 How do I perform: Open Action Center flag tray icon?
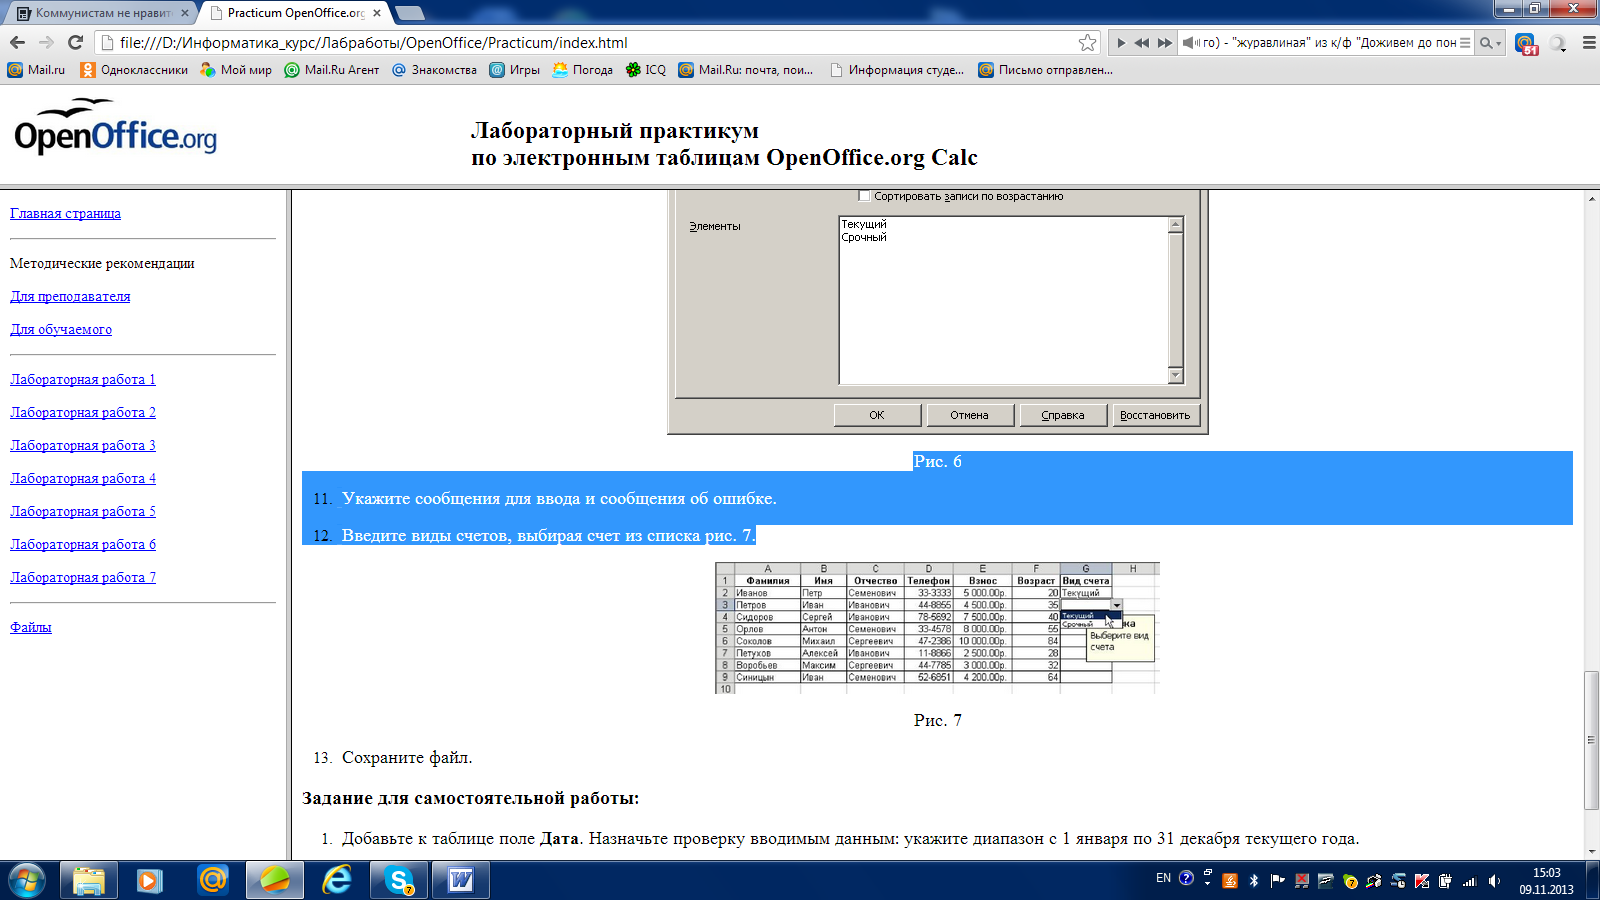[x=1278, y=881]
